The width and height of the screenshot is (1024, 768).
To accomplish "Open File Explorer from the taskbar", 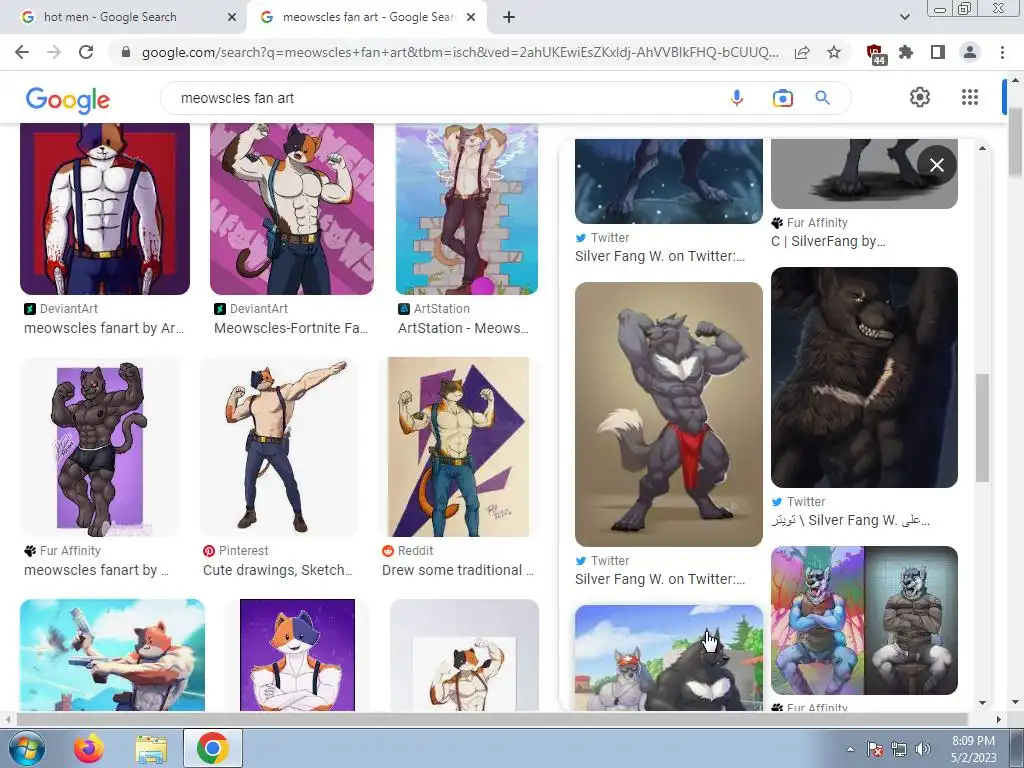I will [x=151, y=748].
